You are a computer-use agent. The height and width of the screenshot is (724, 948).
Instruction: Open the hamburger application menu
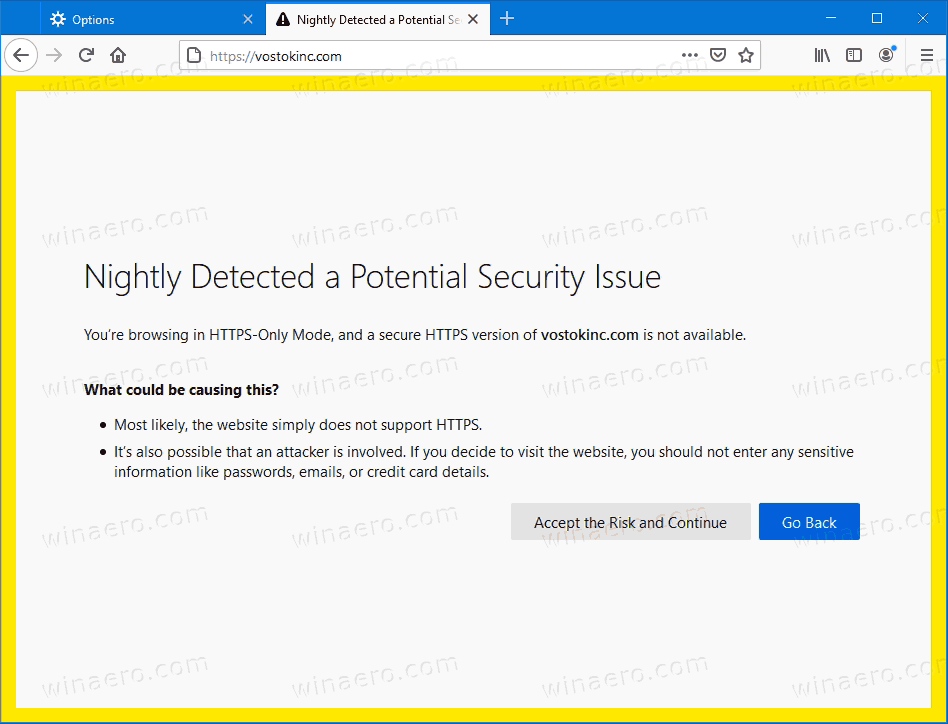tap(927, 56)
